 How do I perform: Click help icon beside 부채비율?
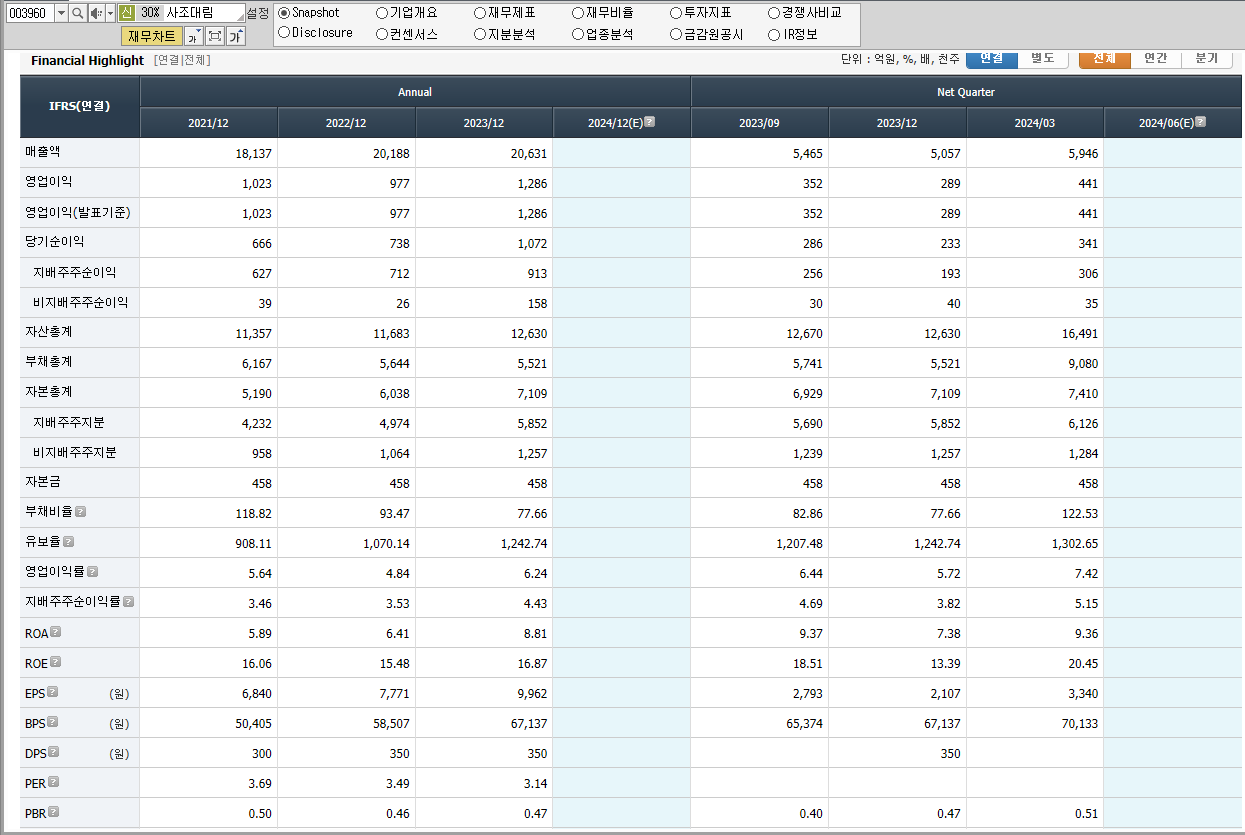(x=80, y=512)
